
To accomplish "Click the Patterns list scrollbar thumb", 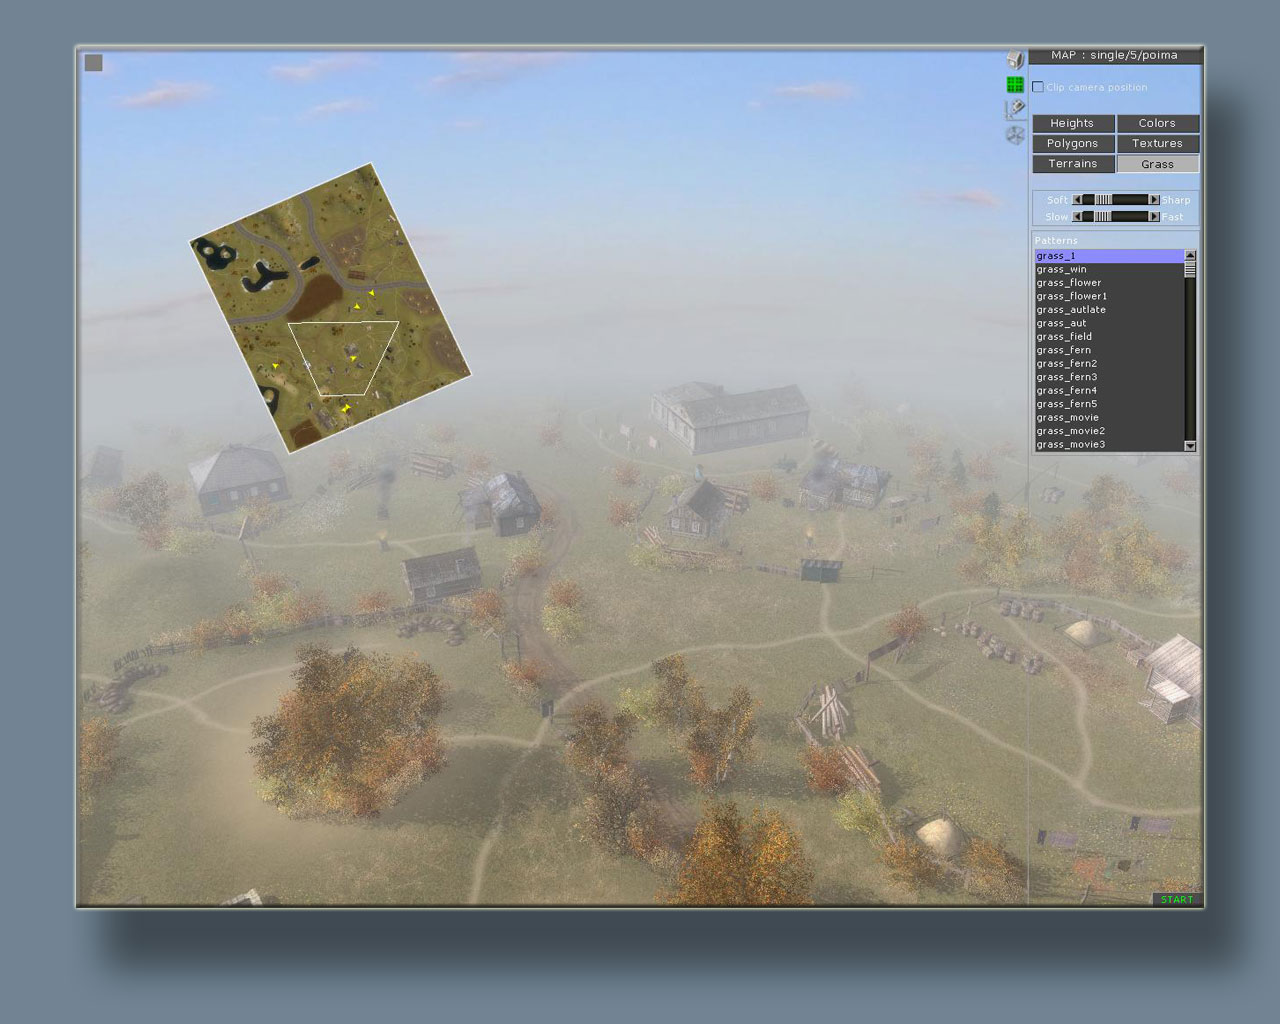I will [x=1190, y=269].
